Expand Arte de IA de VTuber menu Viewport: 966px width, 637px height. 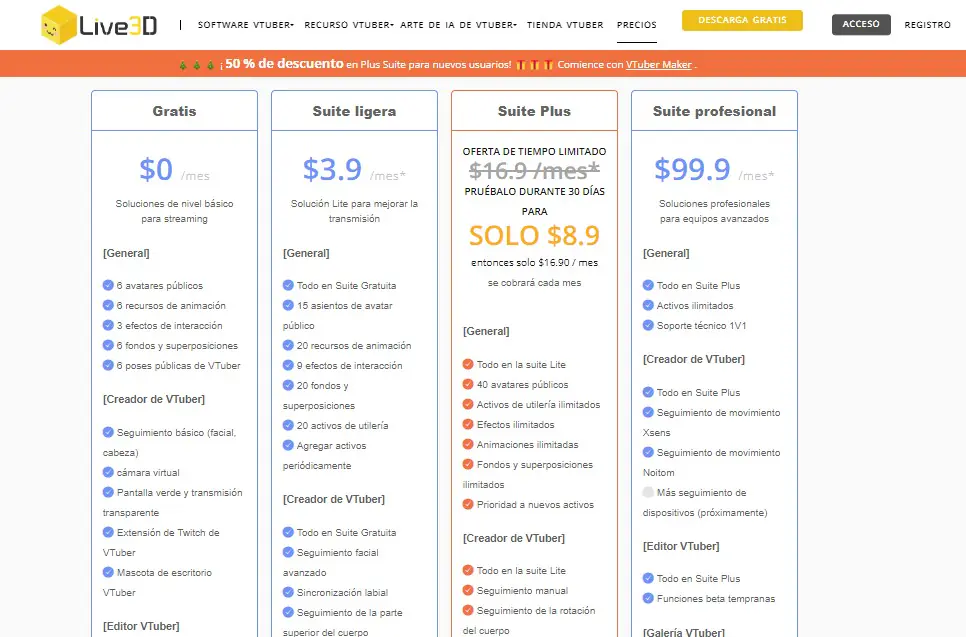coord(458,24)
